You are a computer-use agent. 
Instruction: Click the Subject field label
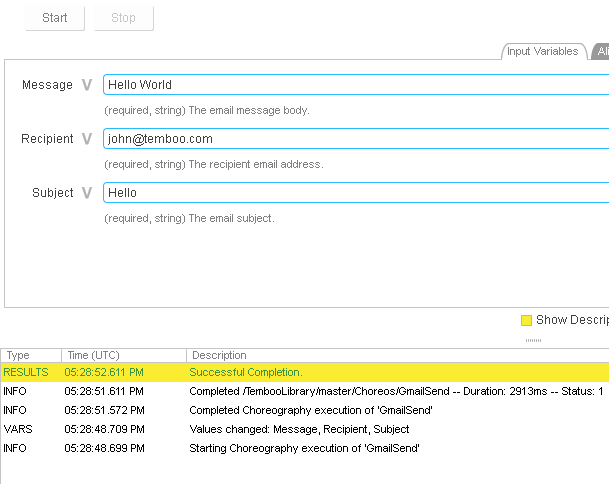click(52, 193)
